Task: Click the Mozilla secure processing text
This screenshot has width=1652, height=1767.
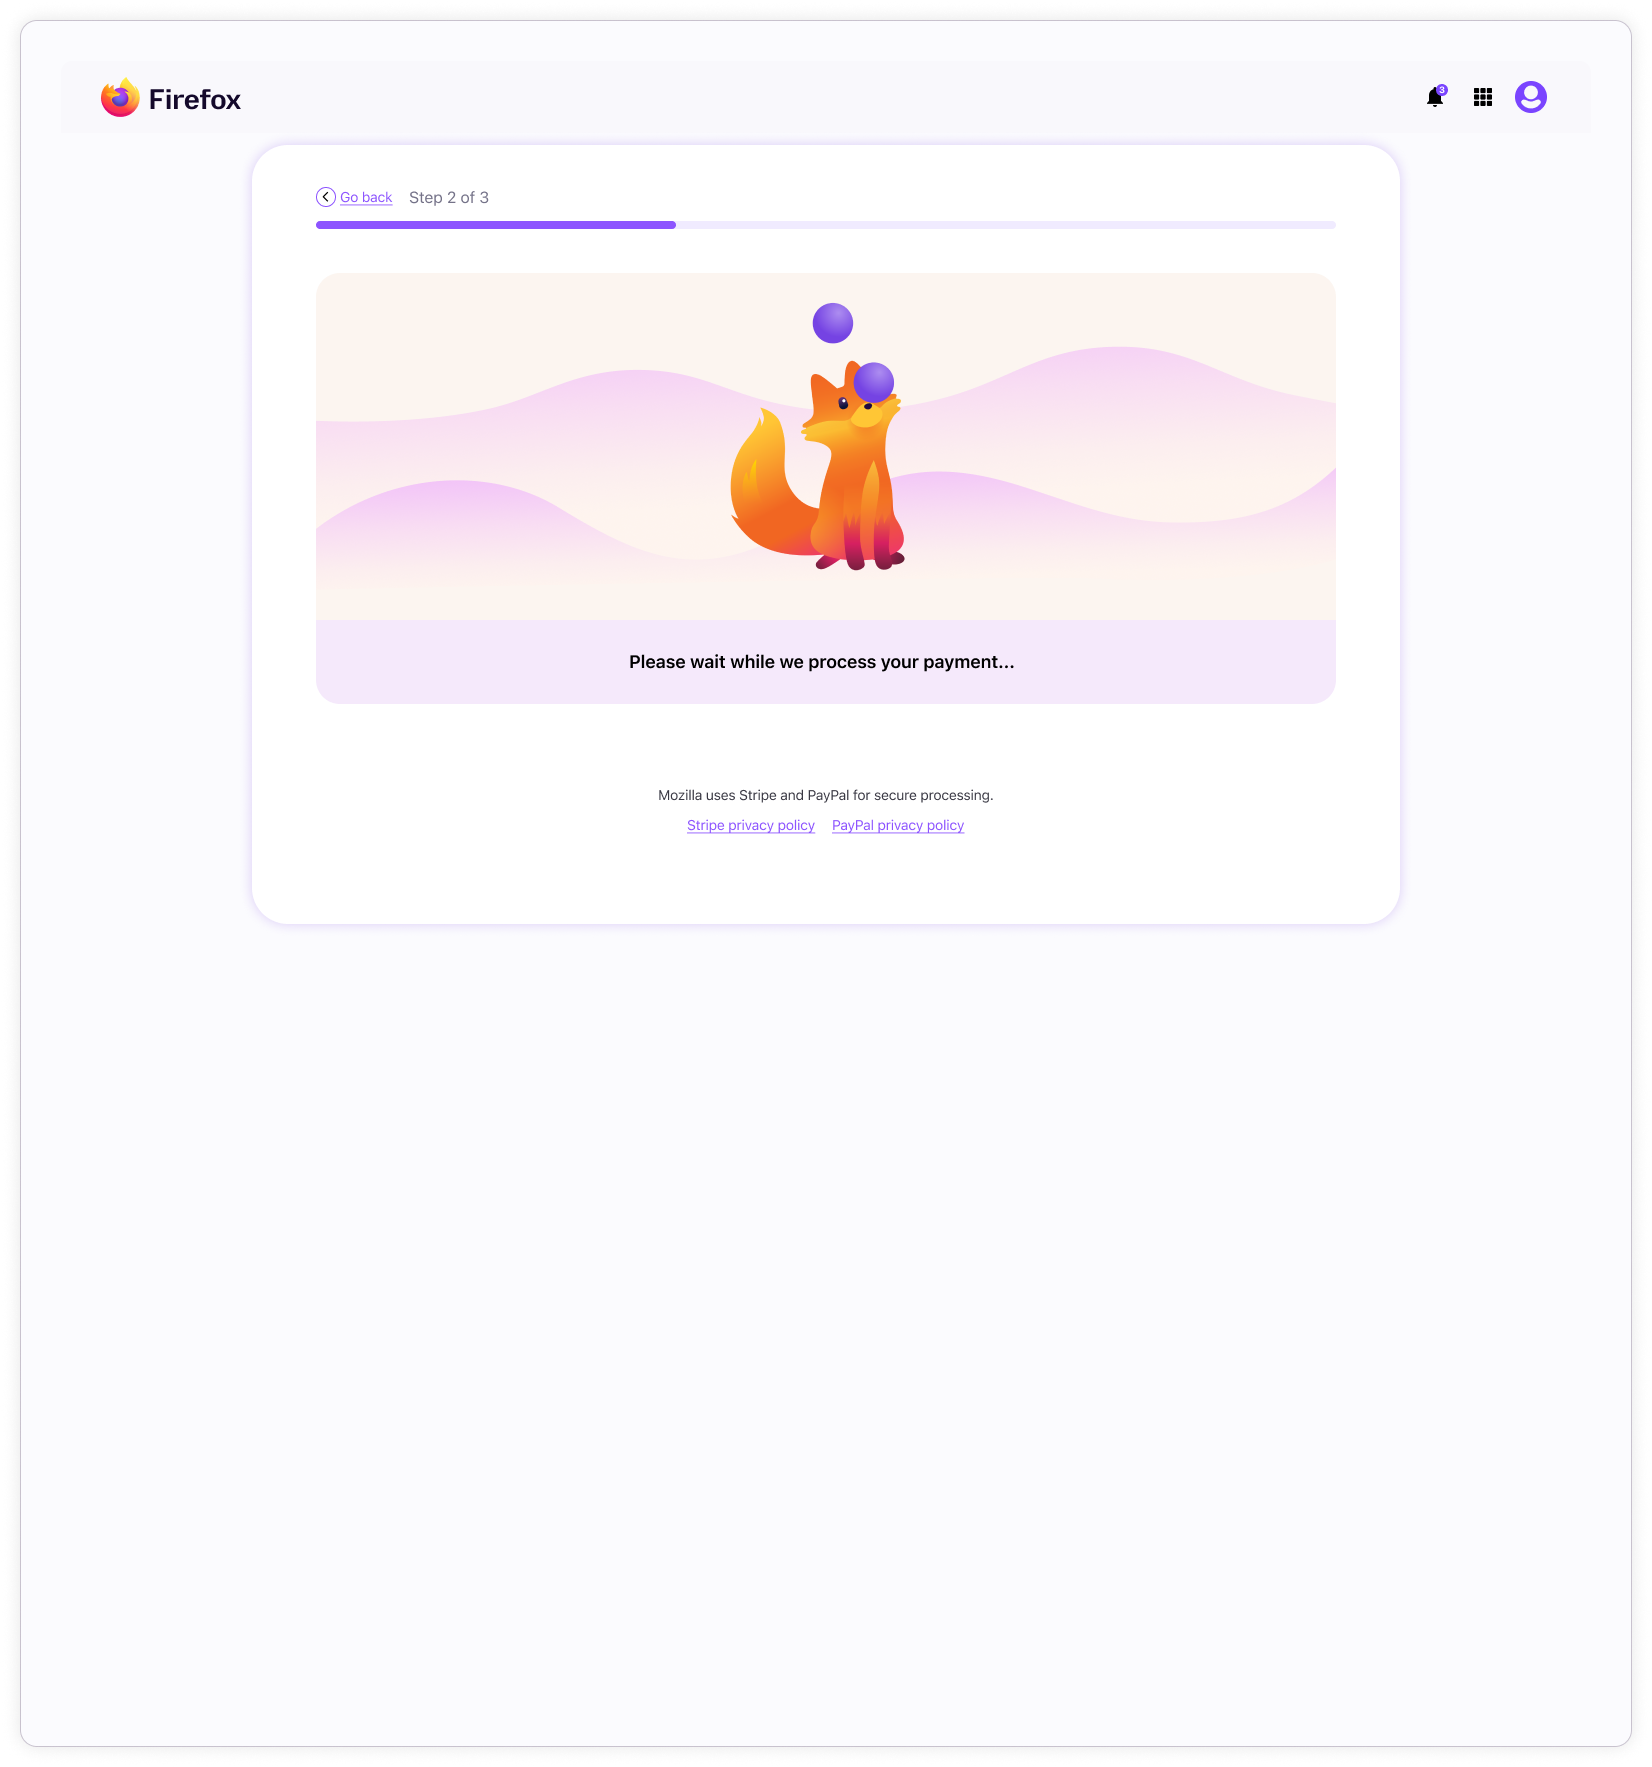Action: pyautogui.click(x=826, y=795)
